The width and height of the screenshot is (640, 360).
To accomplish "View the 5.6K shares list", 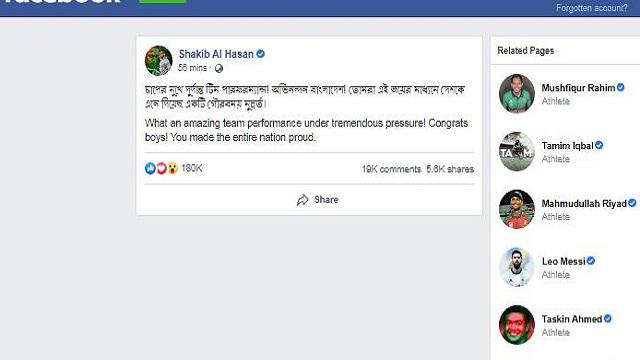I will point(450,169).
